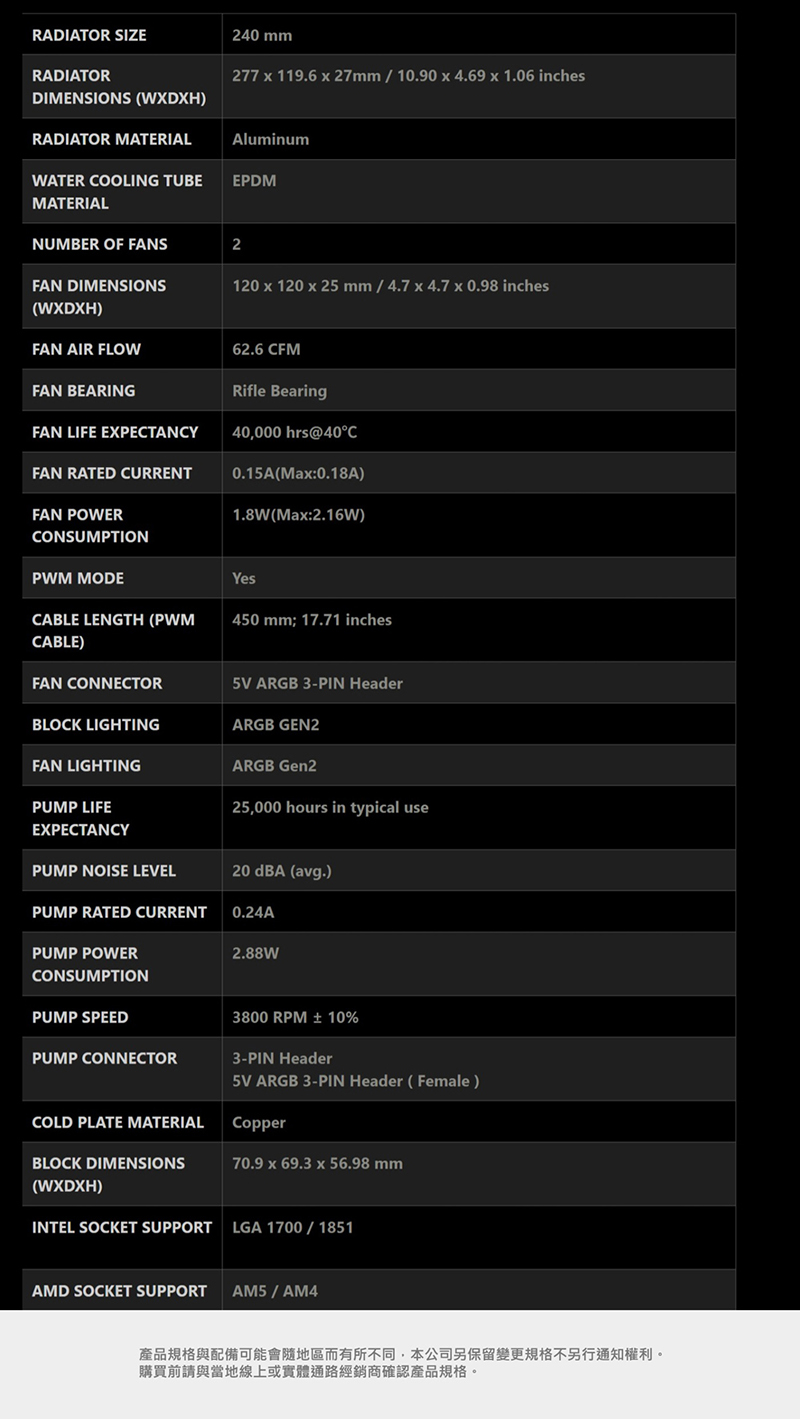Click the PWM MODE label cell
Image resolution: width=800 pixels, height=1419 pixels.
[x=78, y=578]
